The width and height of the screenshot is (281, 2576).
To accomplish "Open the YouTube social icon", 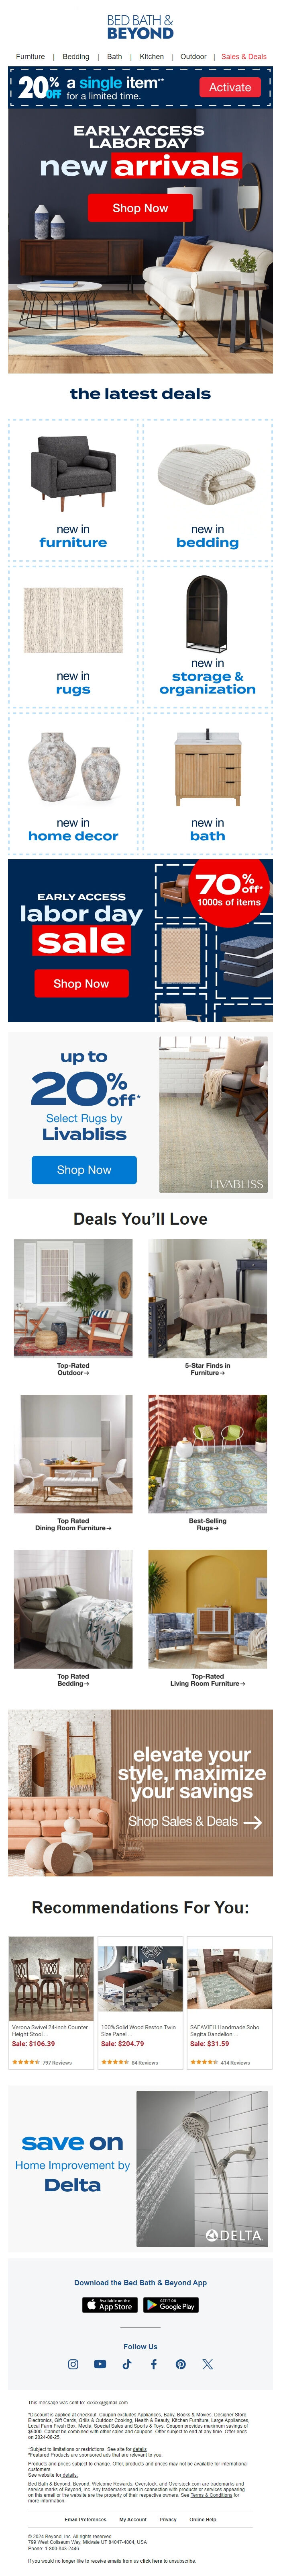I will [x=100, y=2364].
